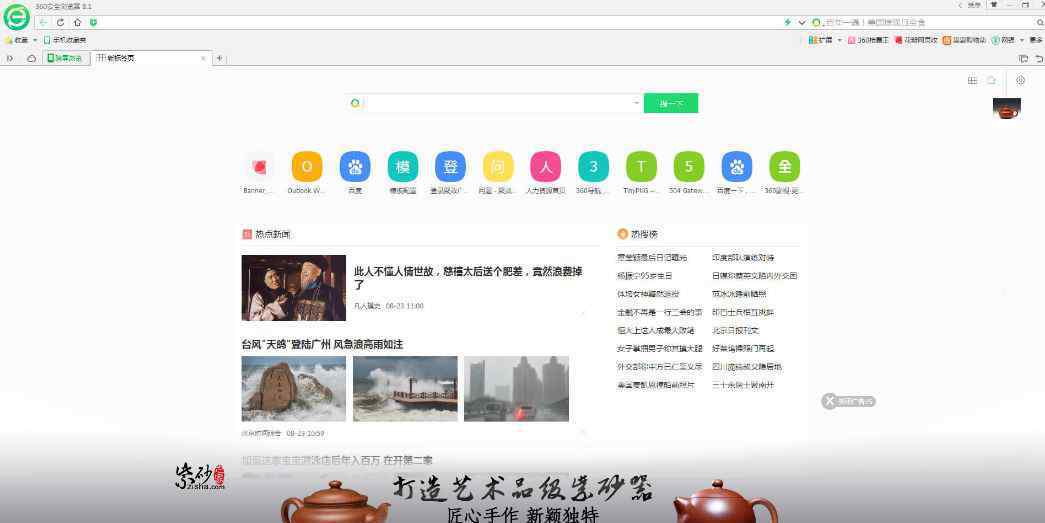Click the red bookmark toolbar shortcut
Screen dimensions: 1045x523
coord(916,40)
